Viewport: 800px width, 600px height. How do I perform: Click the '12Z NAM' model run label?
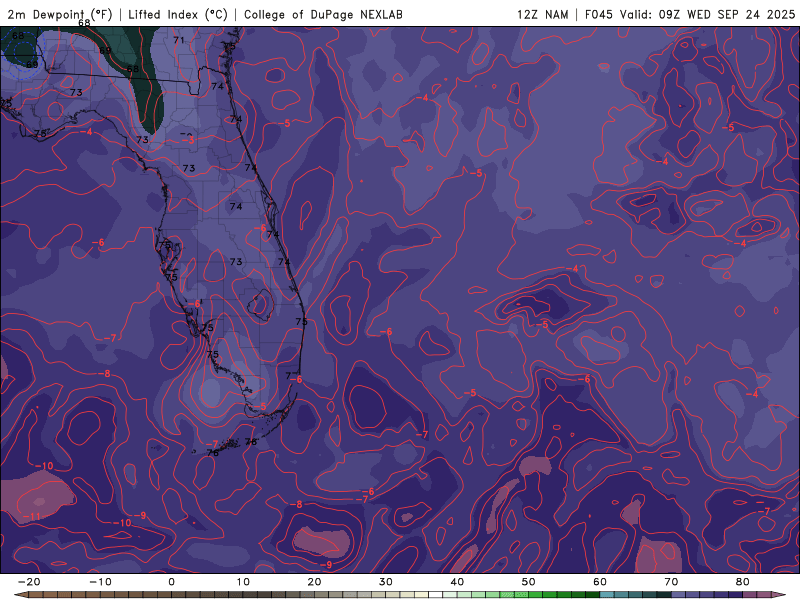(542, 14)
